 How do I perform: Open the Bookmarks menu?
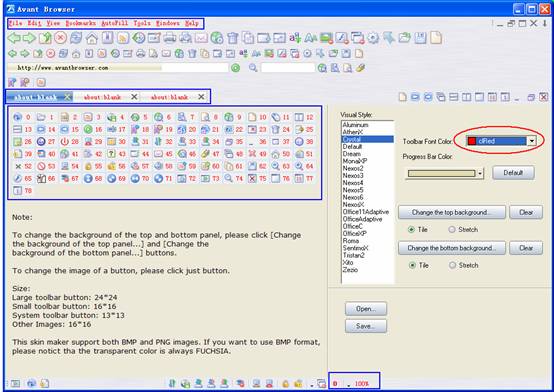[x=81, y=23]
